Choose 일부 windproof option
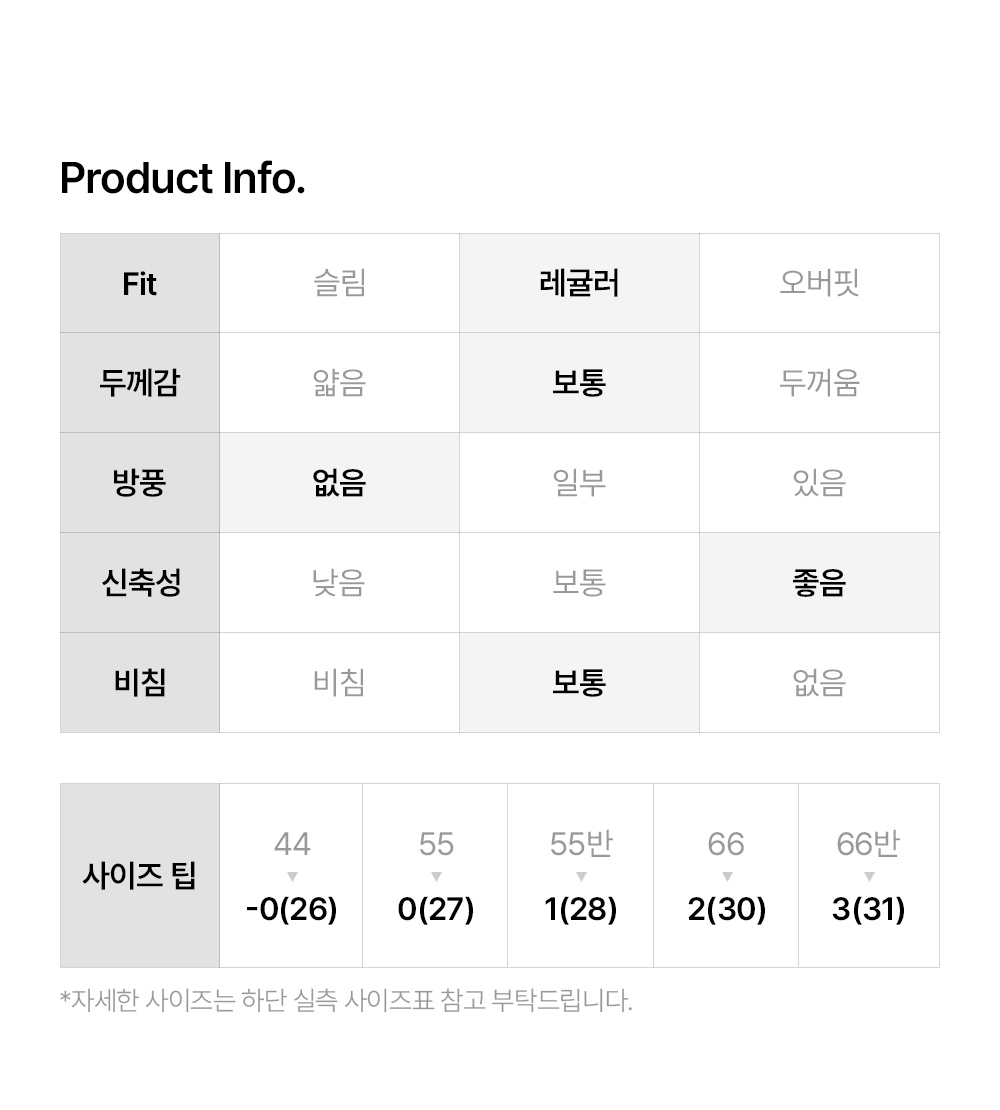The image size is (1000, 1110). 579,483
